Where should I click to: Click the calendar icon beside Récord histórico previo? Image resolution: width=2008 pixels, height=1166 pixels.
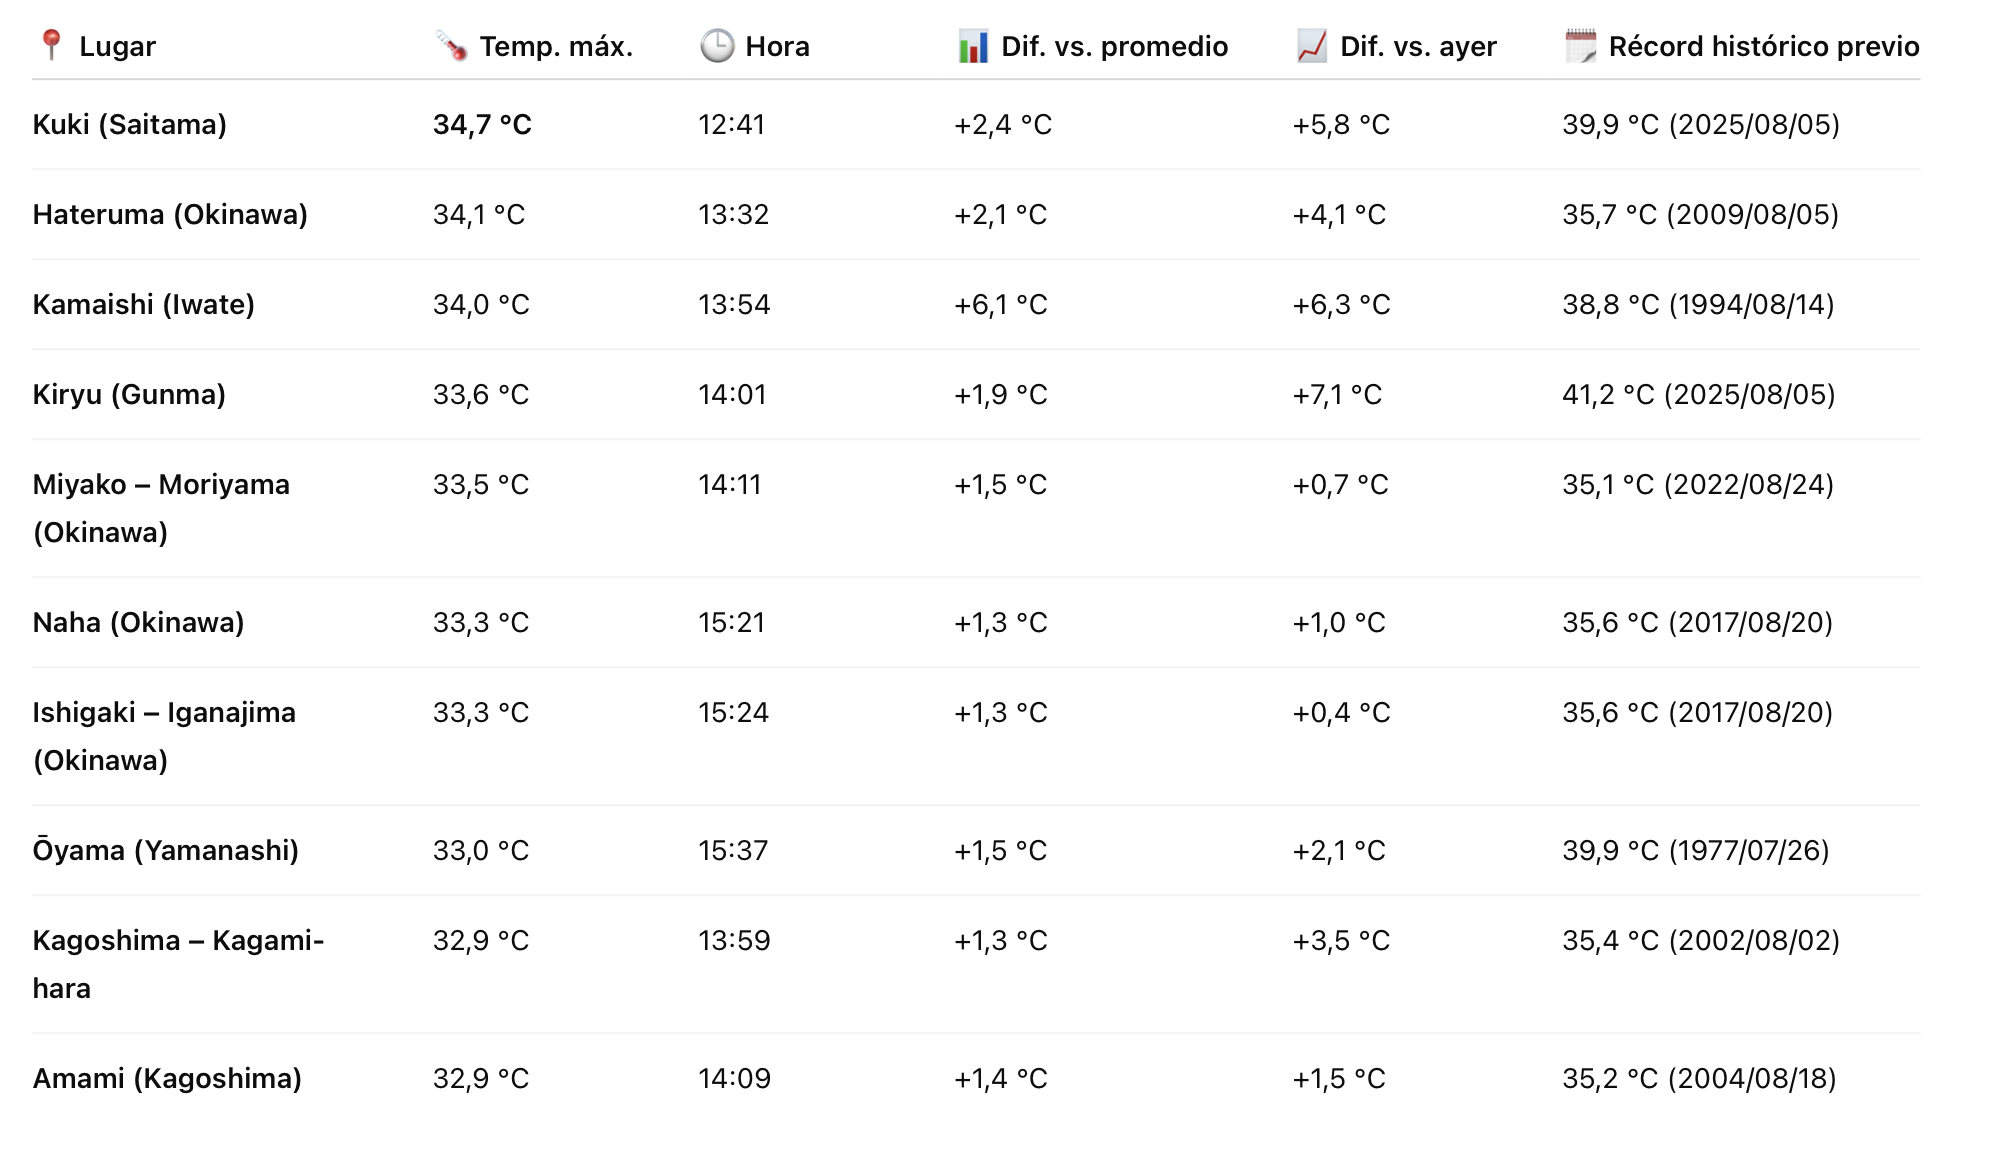pyautogui.click(x=1581, y=46)
